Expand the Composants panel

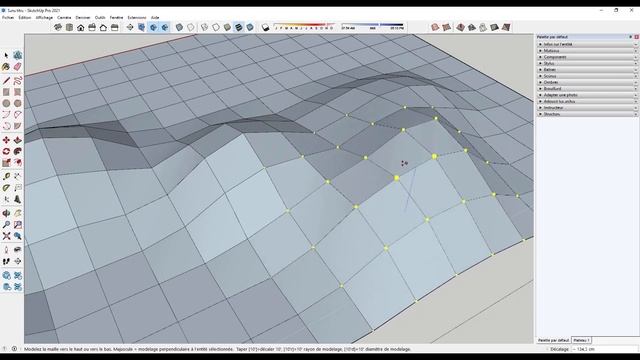click(587, 57)
